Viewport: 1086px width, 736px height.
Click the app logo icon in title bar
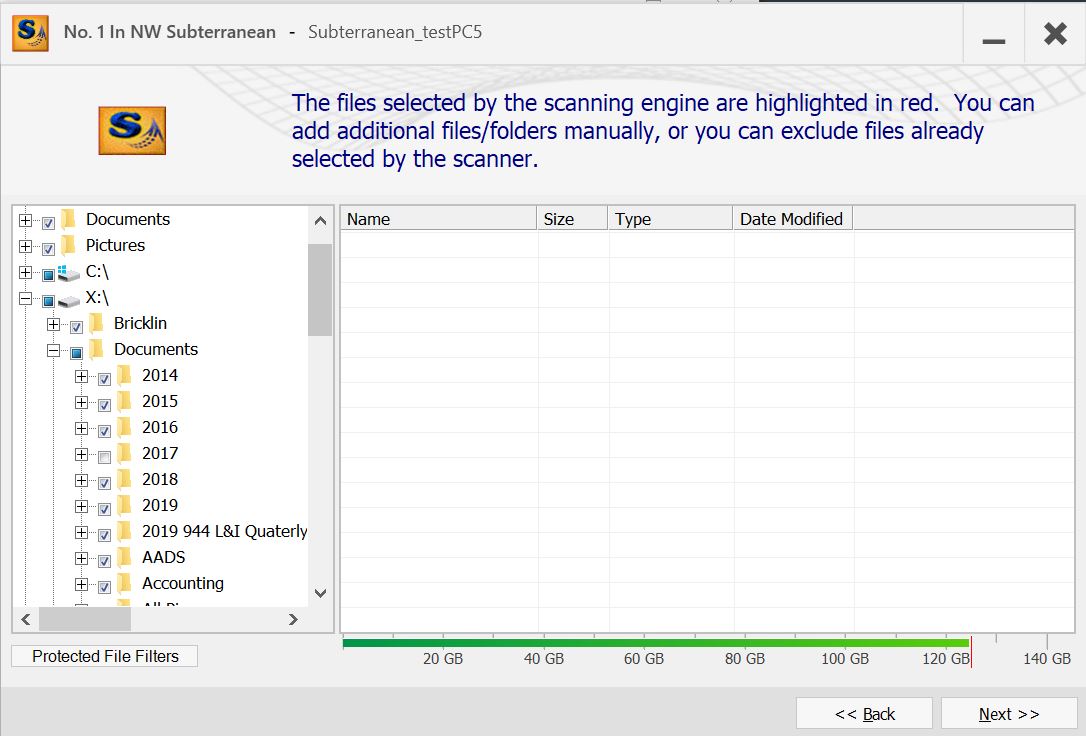coord(30,33)
